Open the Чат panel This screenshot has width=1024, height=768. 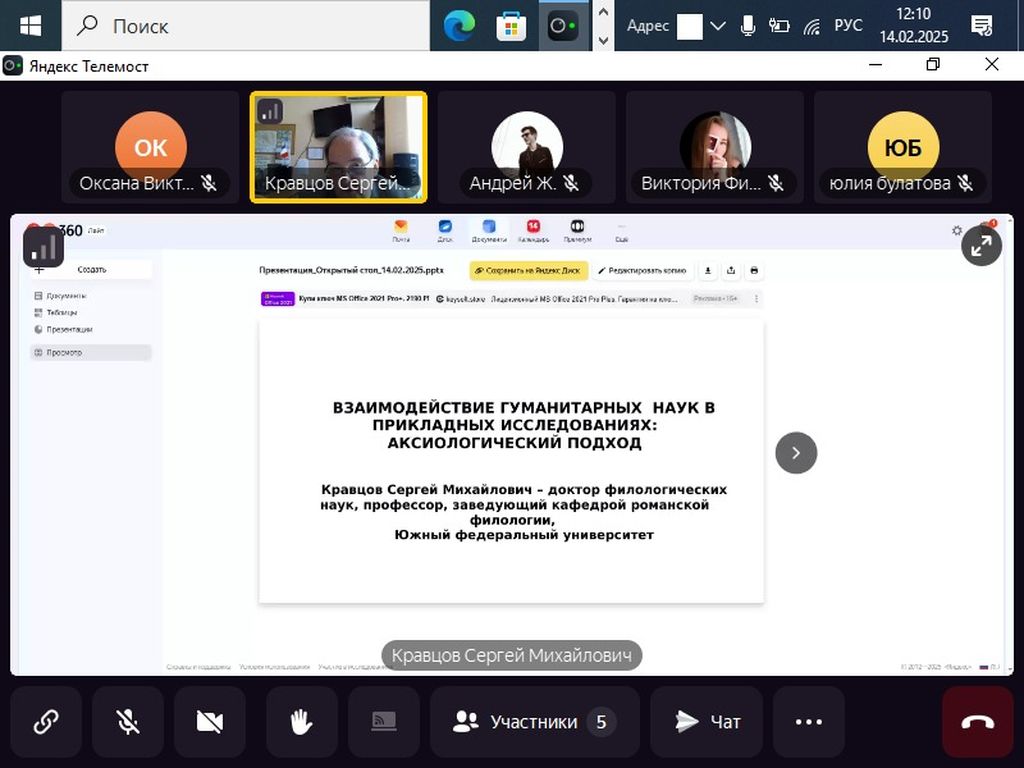pos(707,722)
